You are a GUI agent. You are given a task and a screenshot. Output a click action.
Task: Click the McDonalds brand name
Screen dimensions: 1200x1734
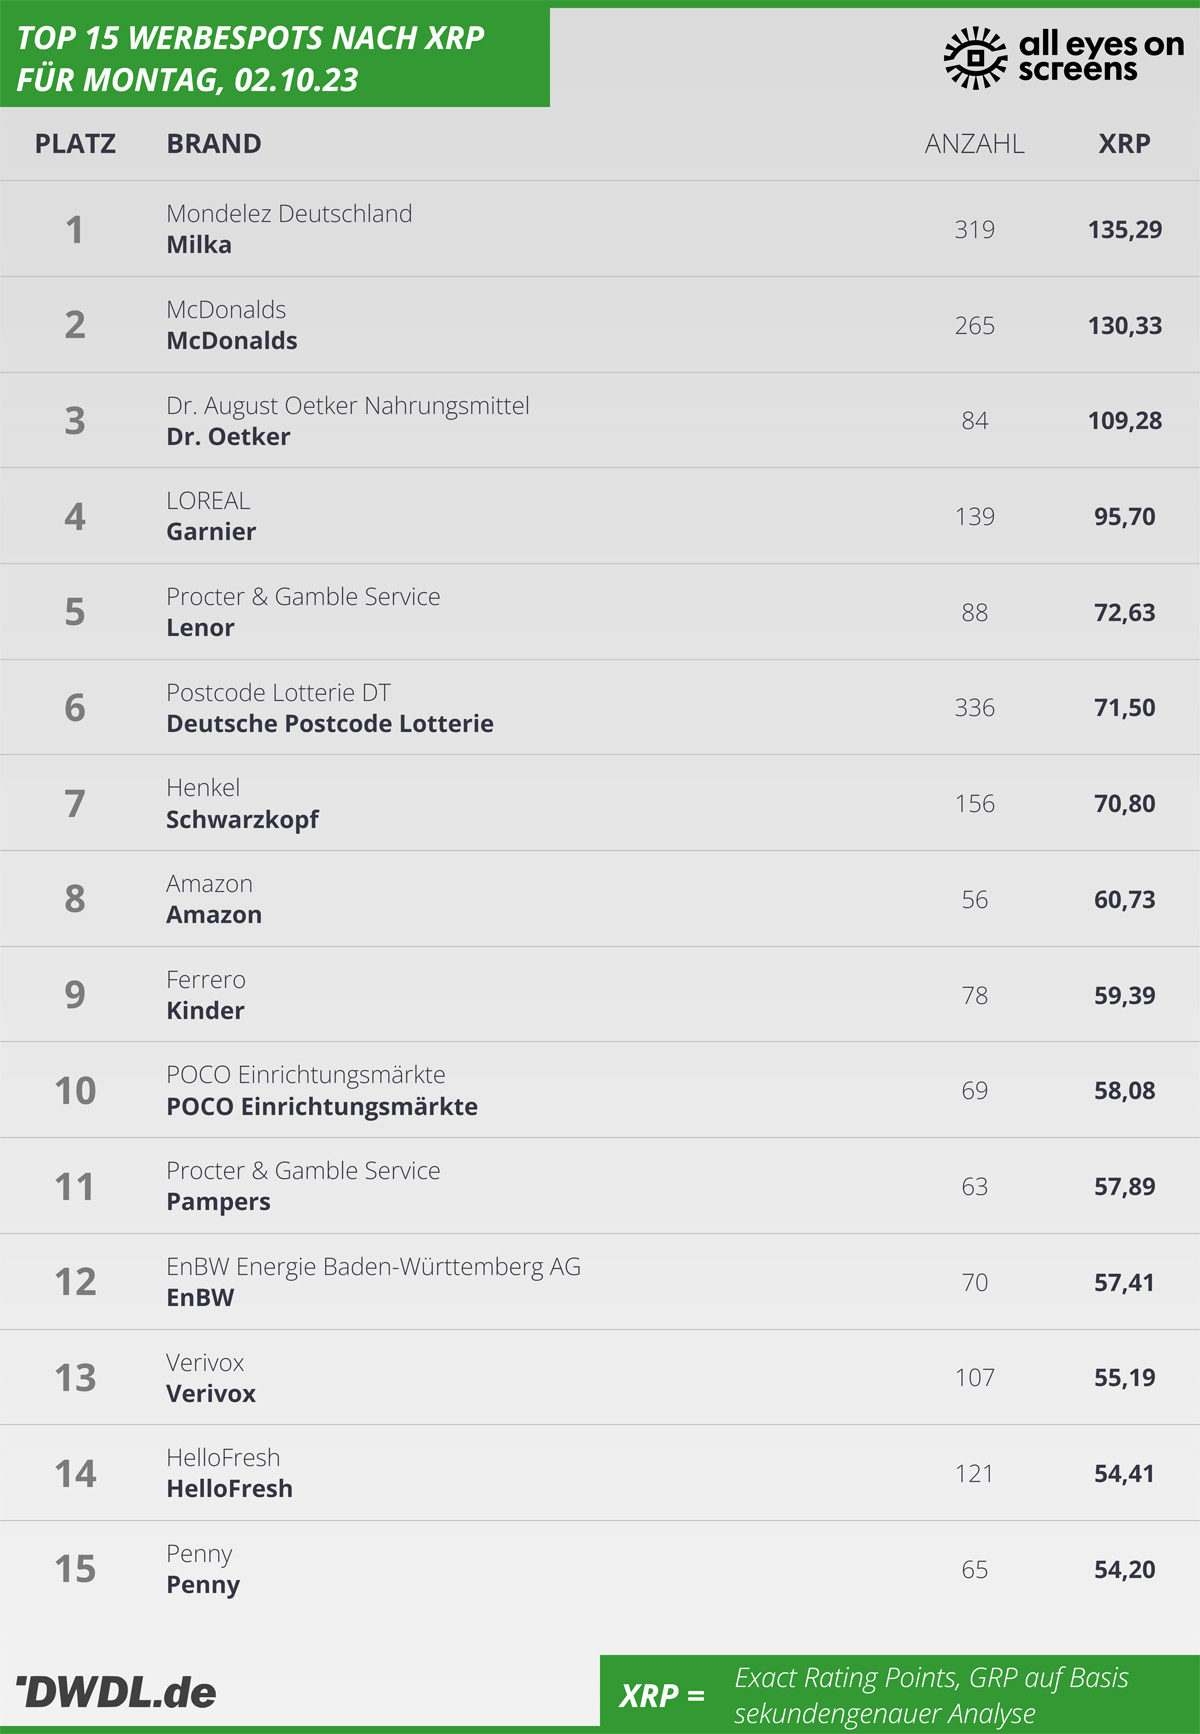pos(232,341)
